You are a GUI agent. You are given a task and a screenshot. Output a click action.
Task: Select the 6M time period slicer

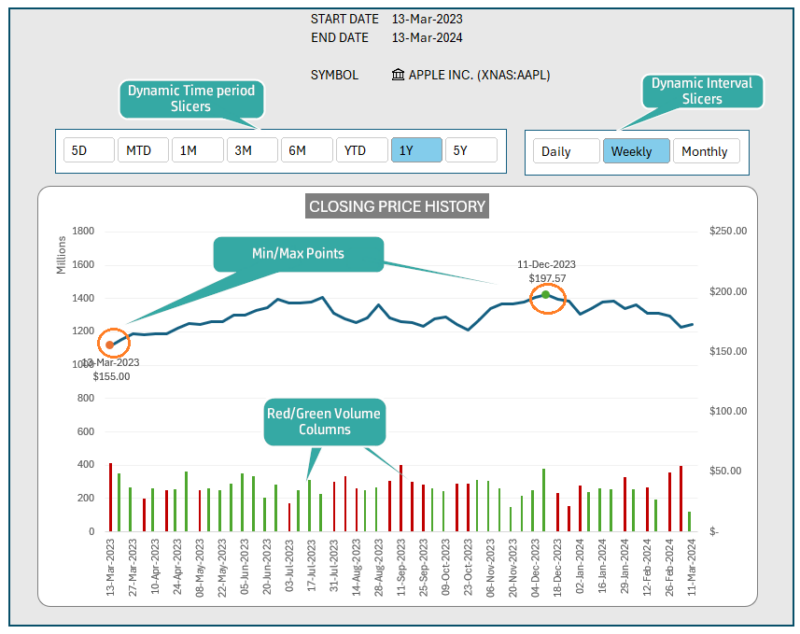coord(306,150)
